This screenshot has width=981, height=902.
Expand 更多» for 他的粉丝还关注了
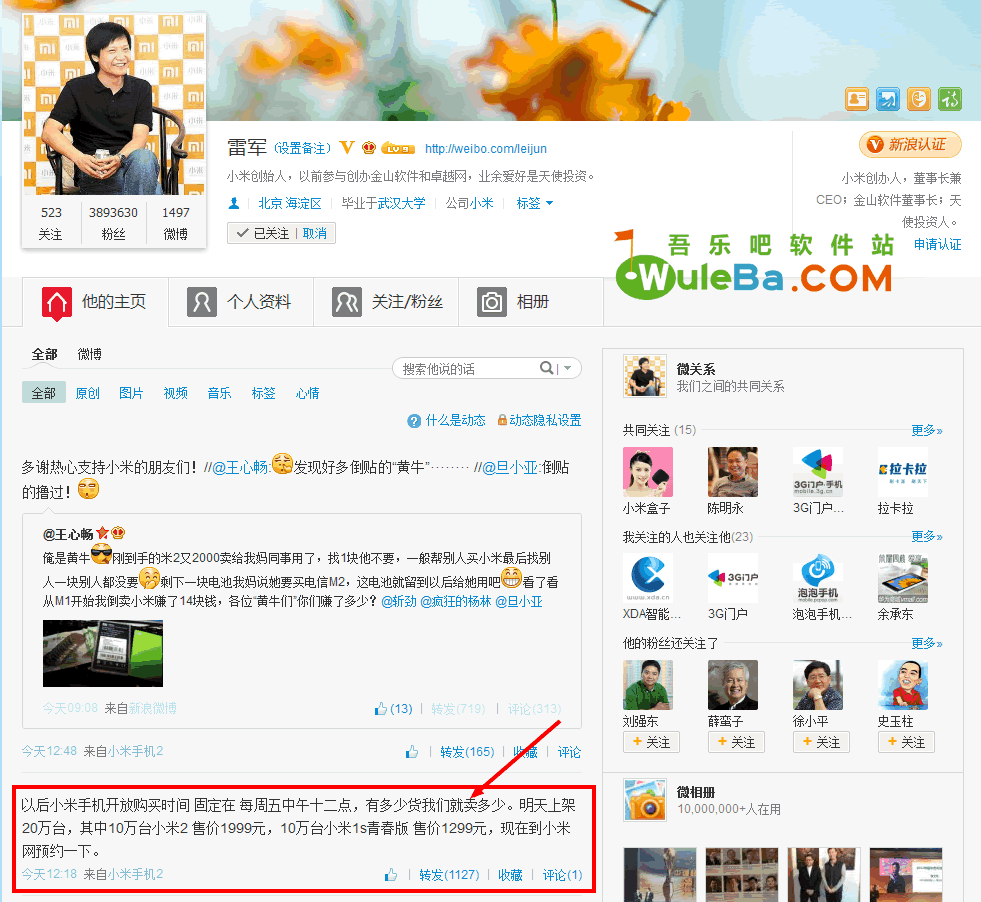tap(927, 644)
